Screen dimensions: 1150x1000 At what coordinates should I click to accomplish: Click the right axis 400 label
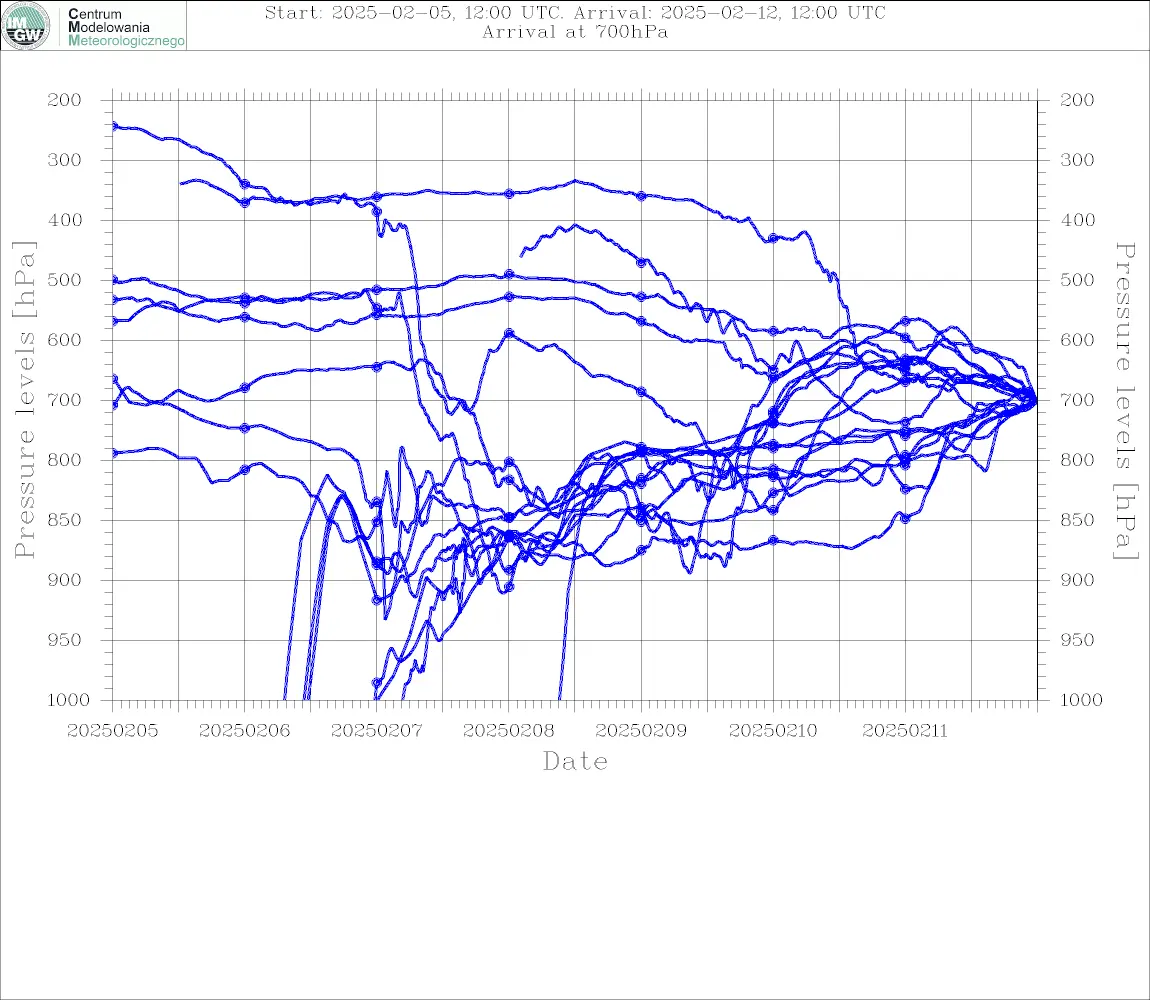[1077, 220]
